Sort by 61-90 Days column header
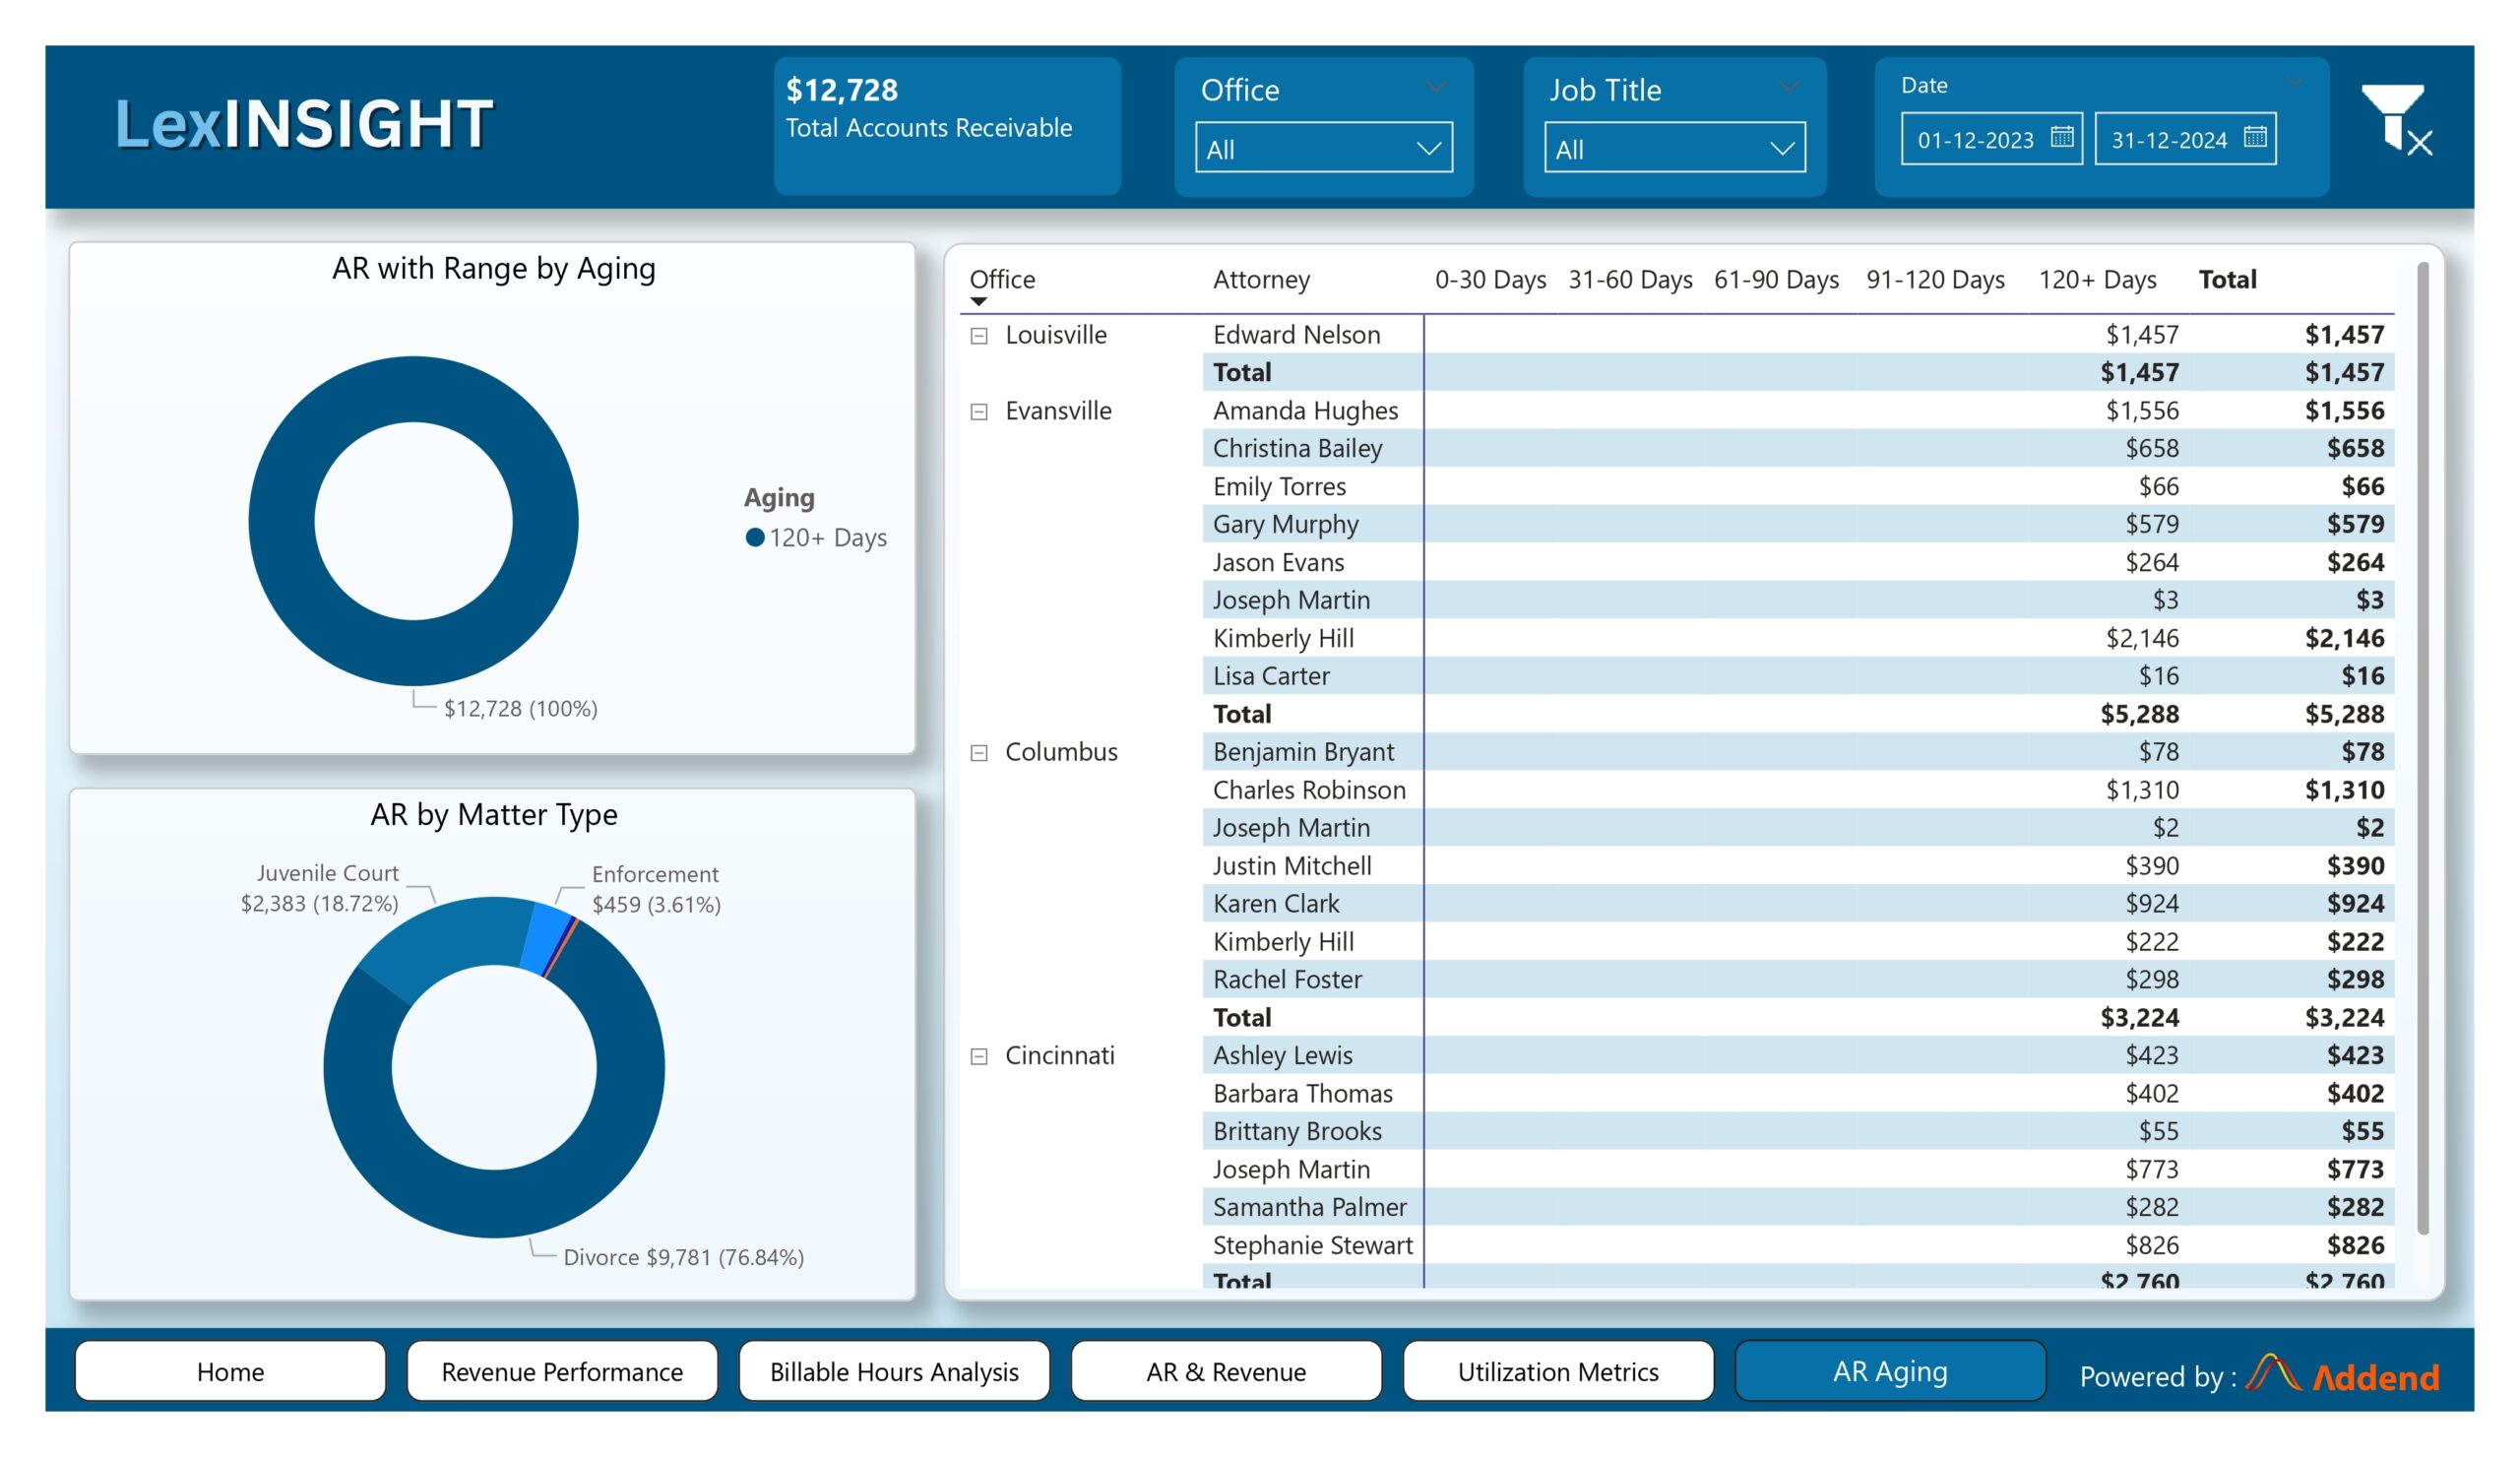The image size is (2520, 1457). coord(1776,280)
